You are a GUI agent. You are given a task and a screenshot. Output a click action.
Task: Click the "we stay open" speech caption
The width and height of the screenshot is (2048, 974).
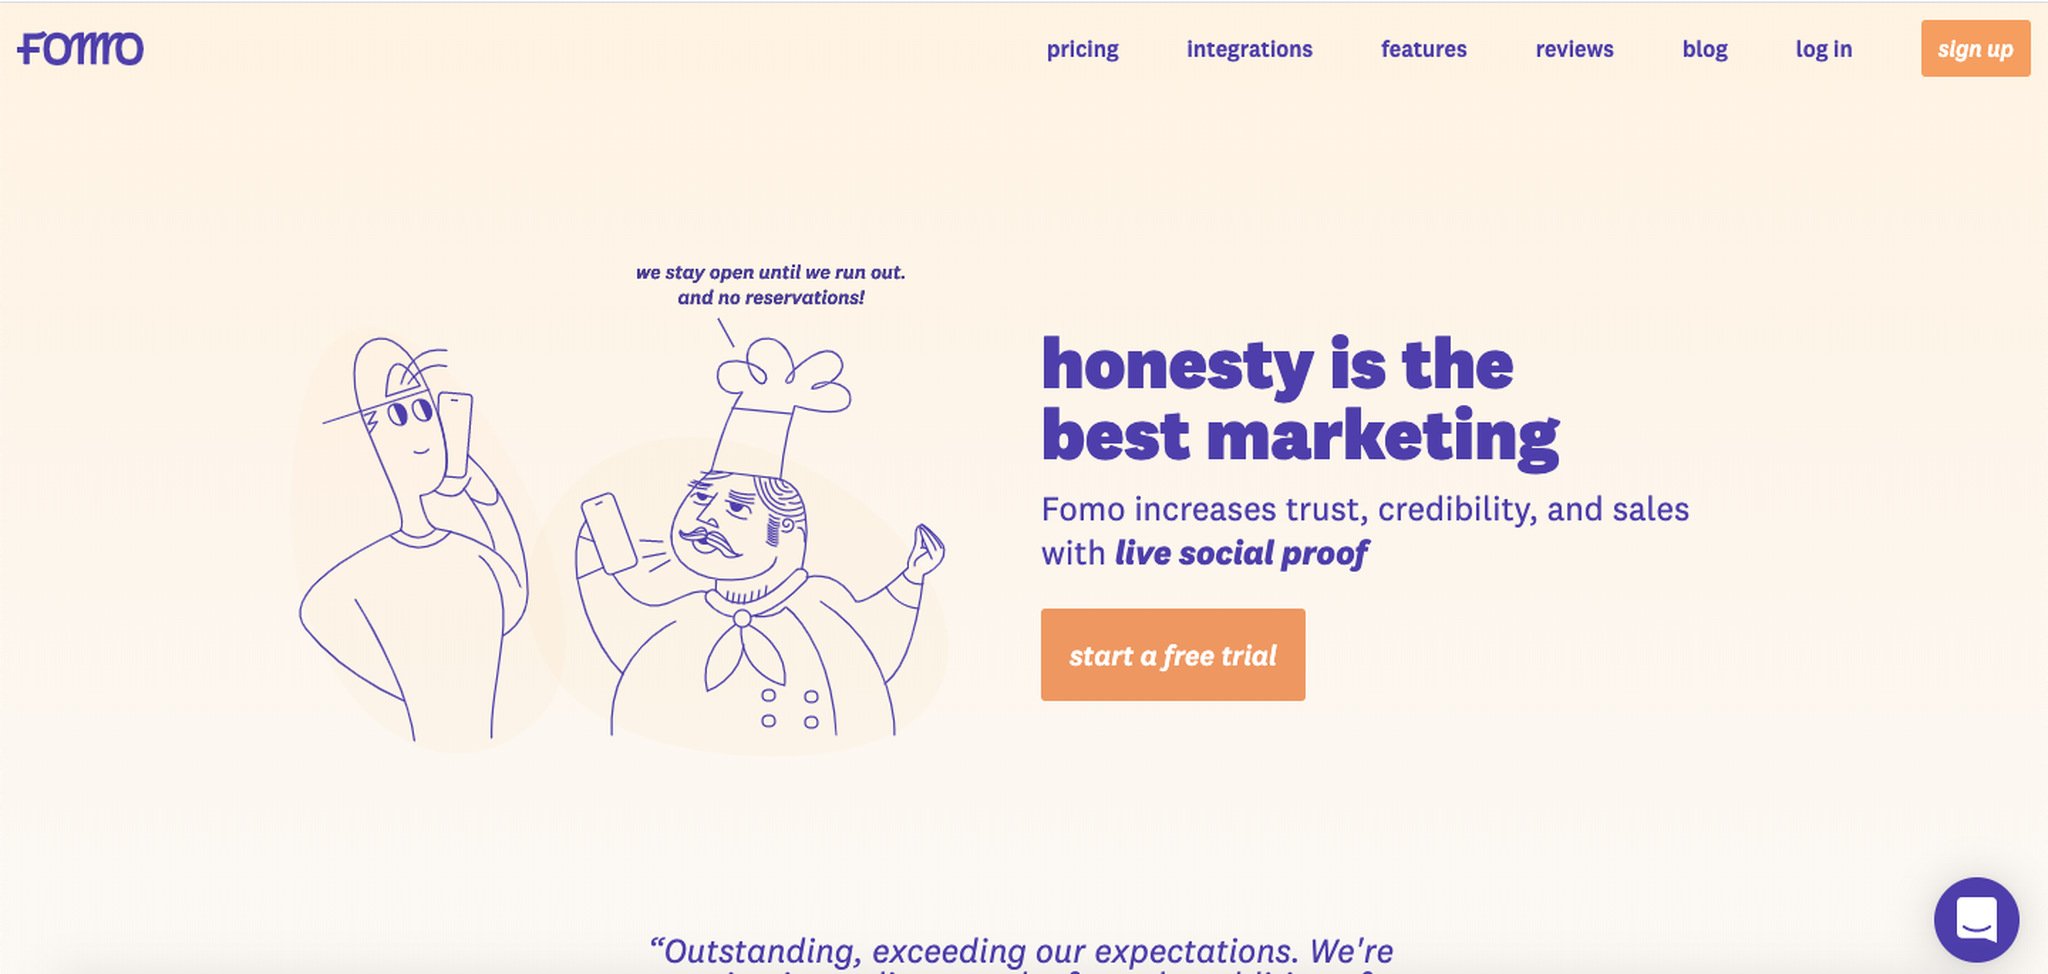(770, 285)
